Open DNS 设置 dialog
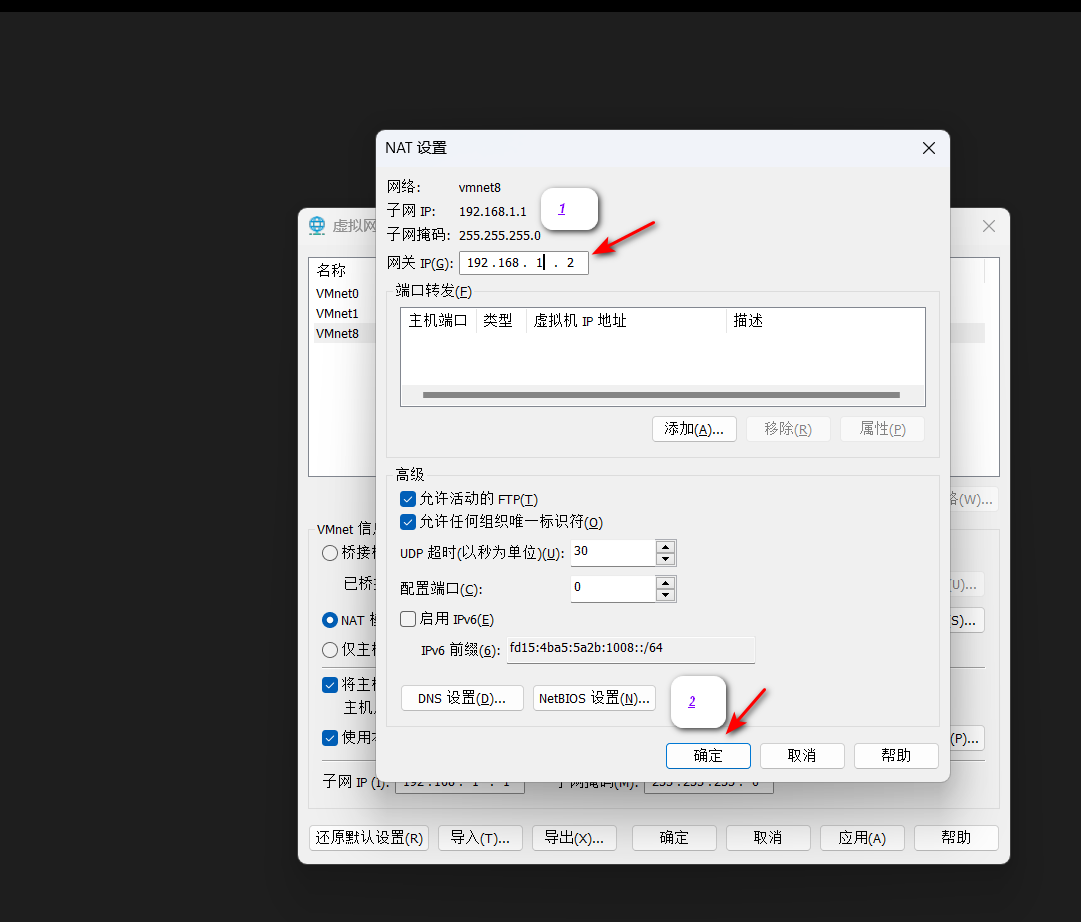 (462, 698)
